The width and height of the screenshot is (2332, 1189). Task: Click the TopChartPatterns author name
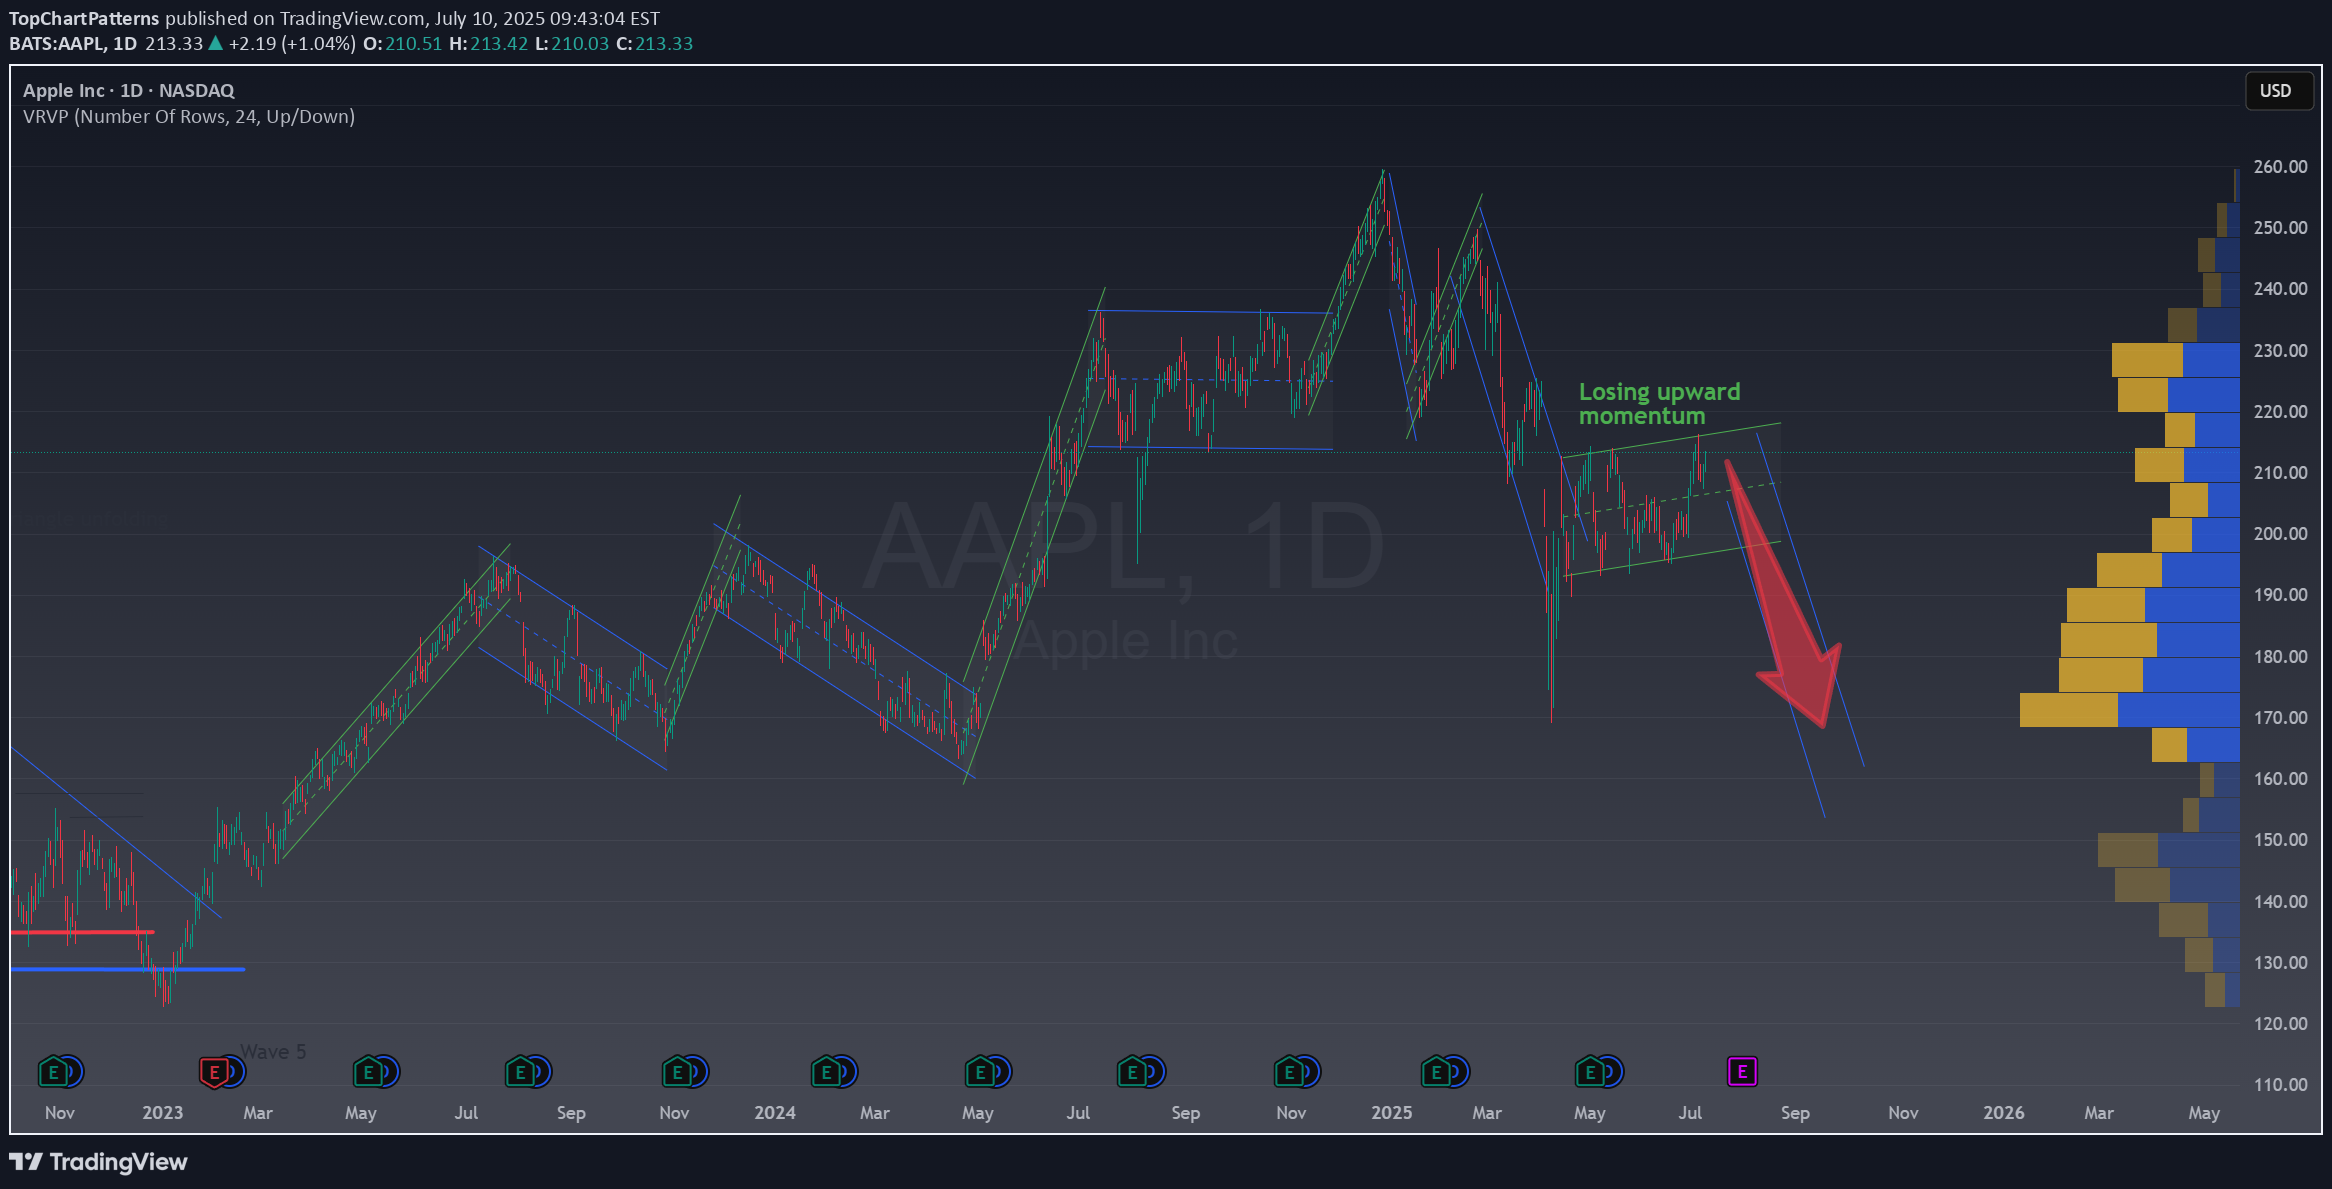[84, 18]
